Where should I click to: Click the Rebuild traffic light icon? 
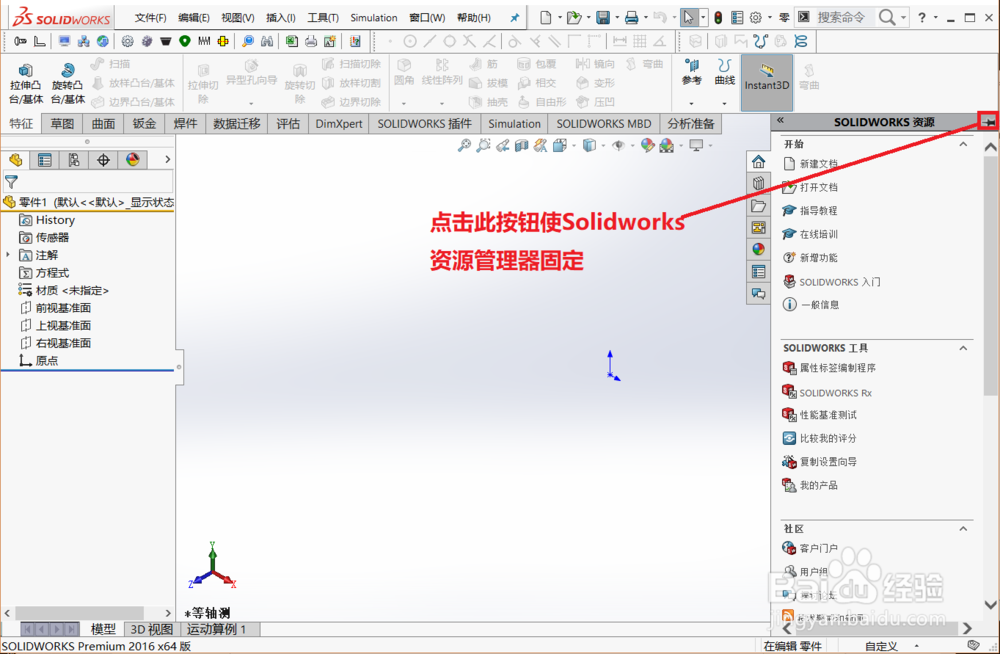click(x=718, y=18)
